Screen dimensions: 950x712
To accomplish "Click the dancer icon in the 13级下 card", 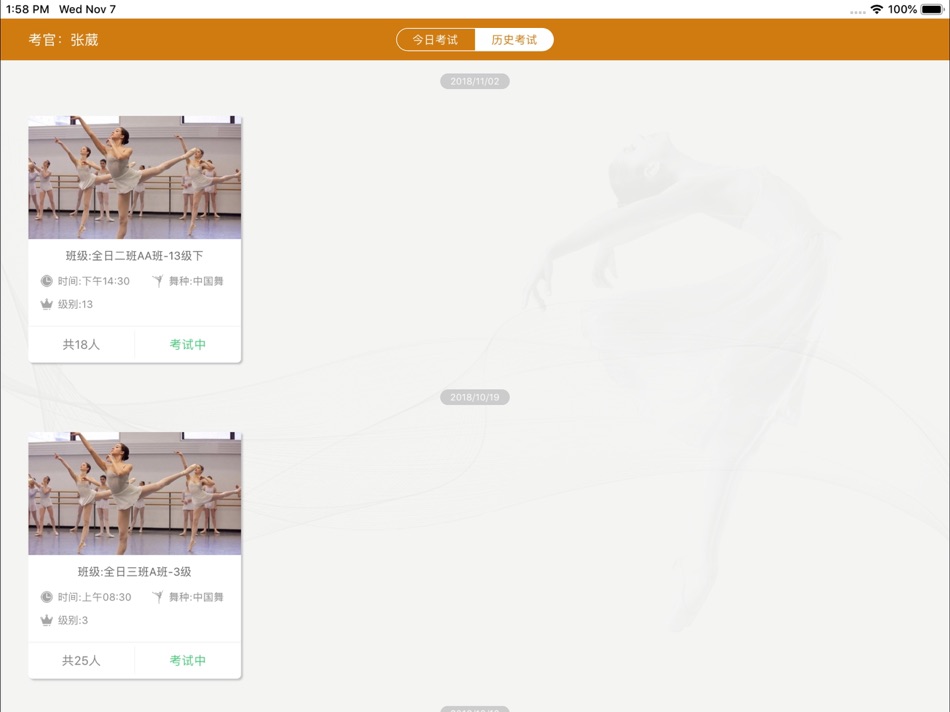I will pyautogui.click(x=158, y=281).
